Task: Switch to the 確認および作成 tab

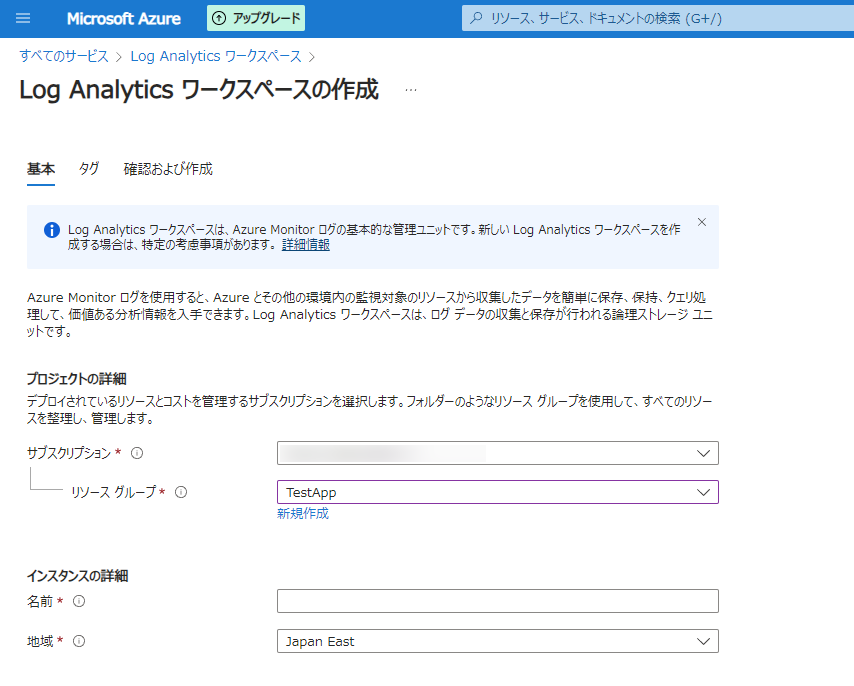Action: 168,169
